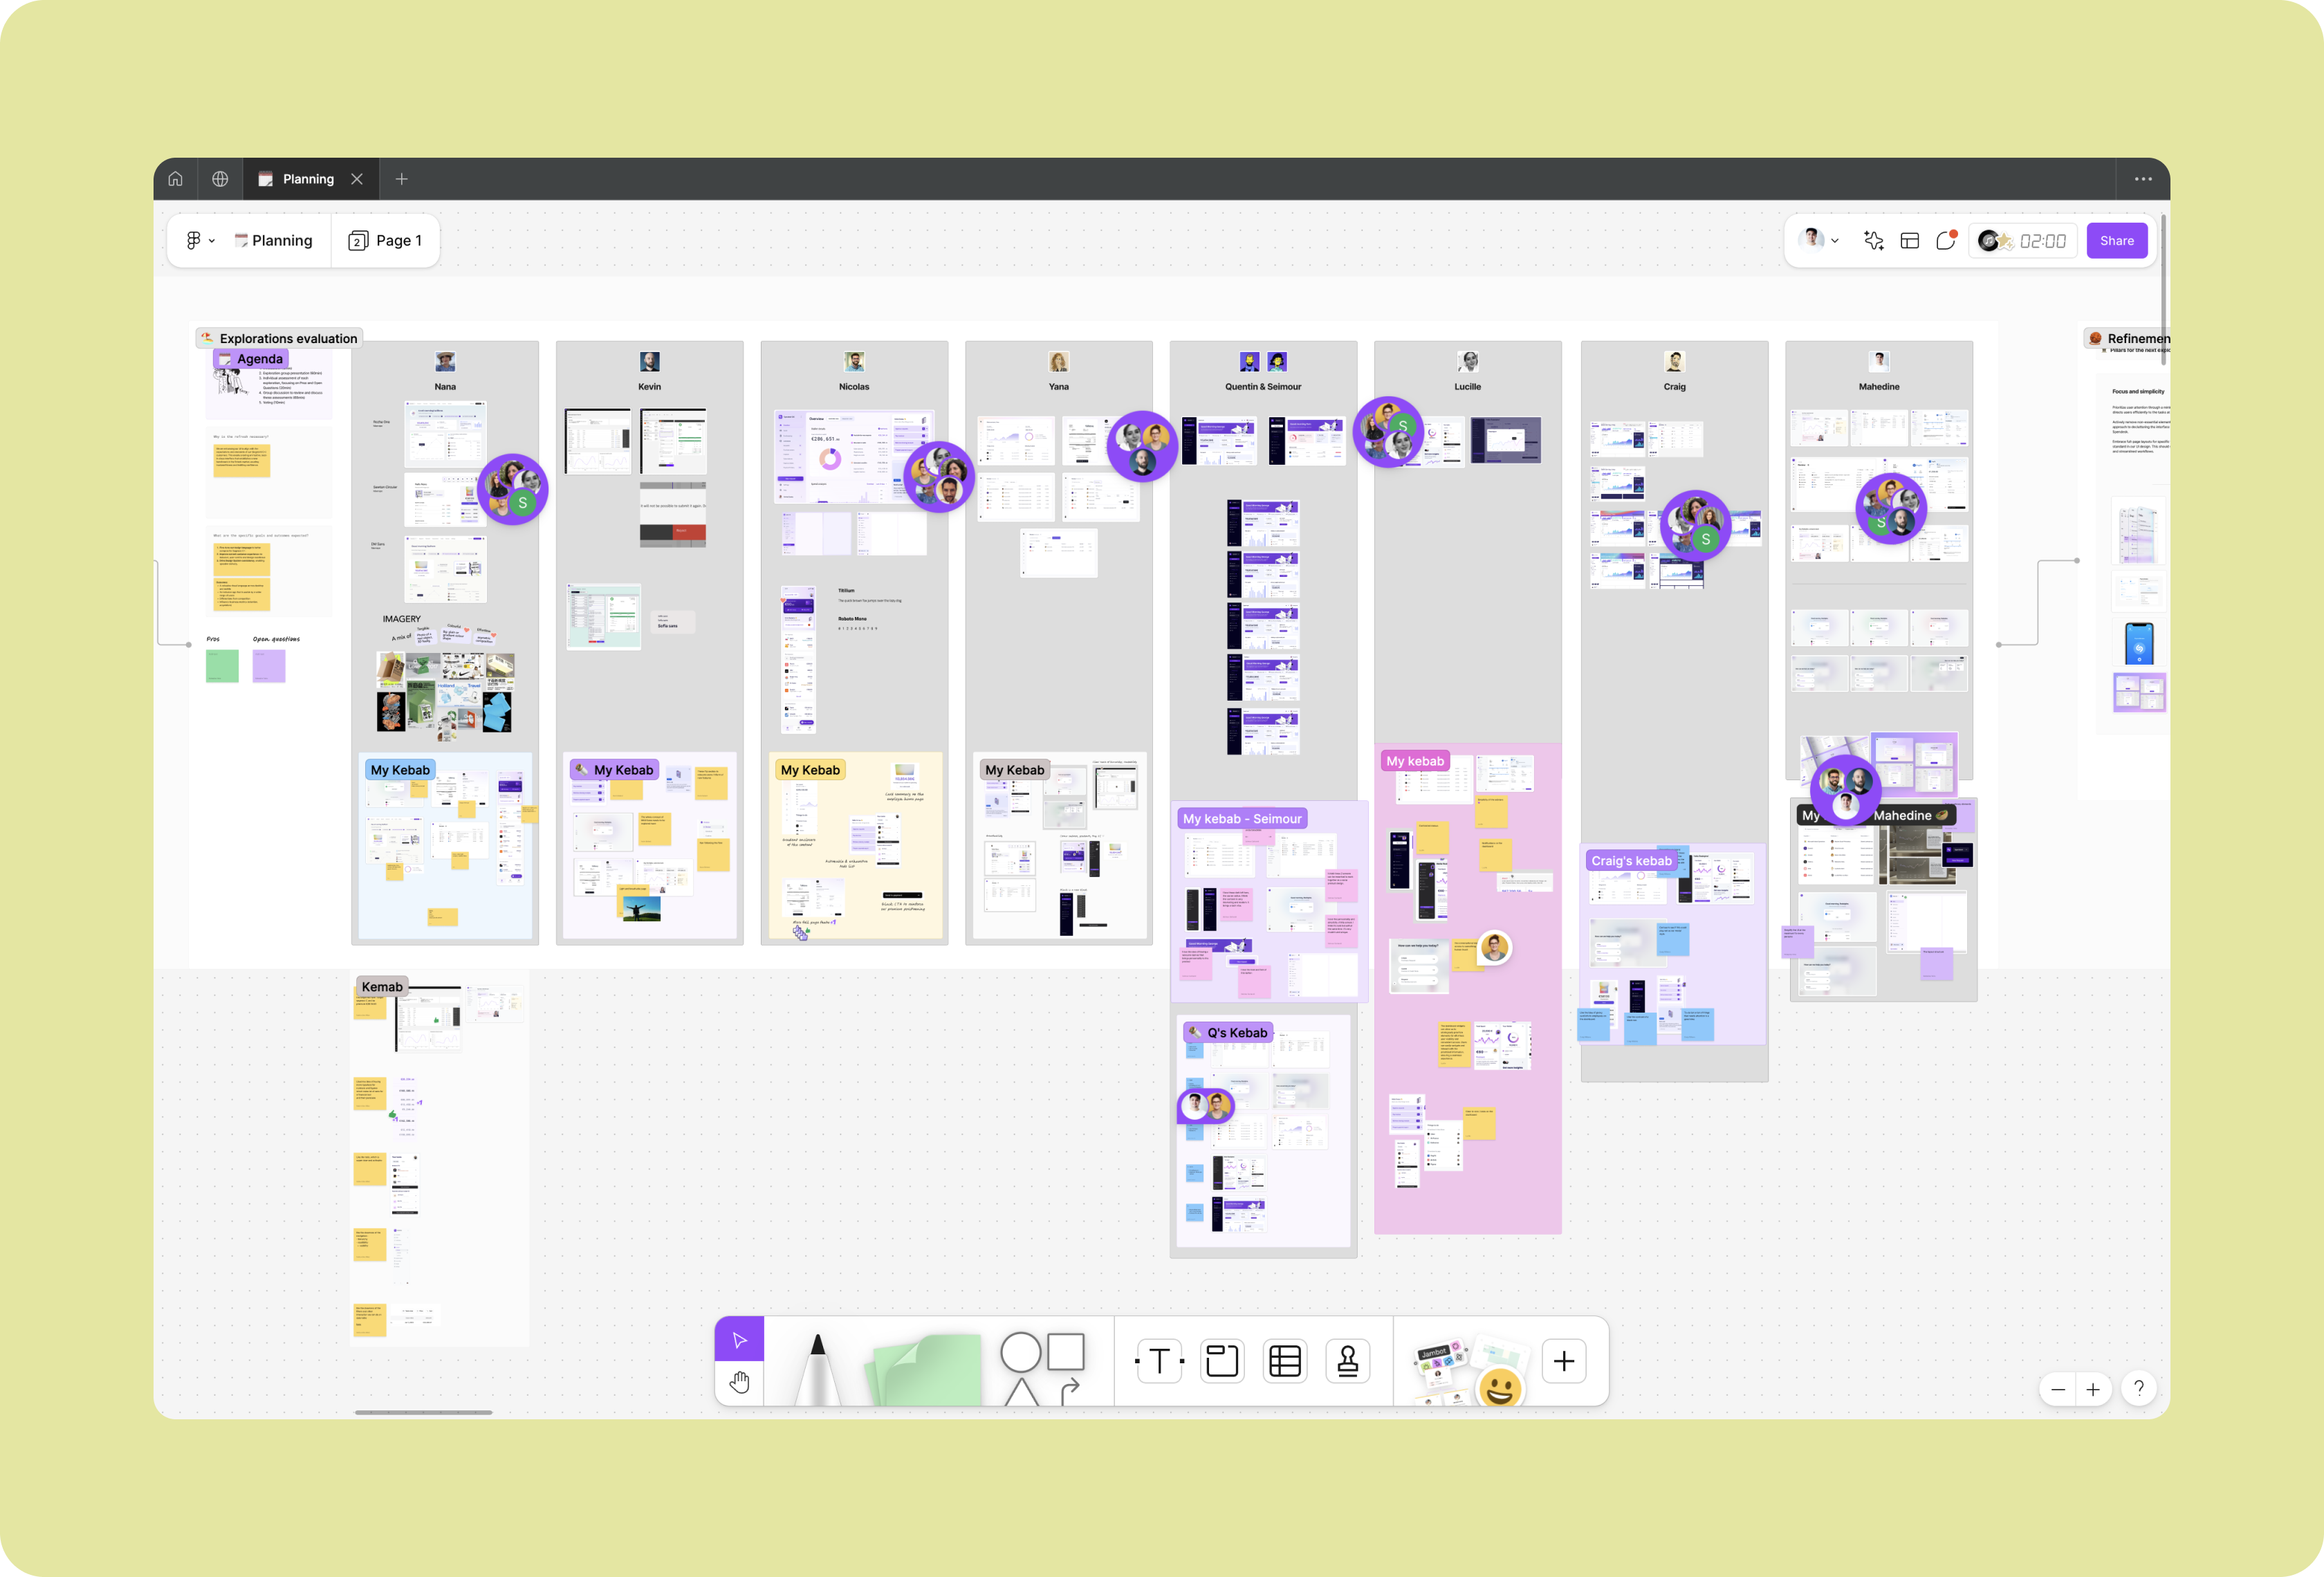
Task: Click the AI sparkle actions icon
Action: tap(1873, 241)
